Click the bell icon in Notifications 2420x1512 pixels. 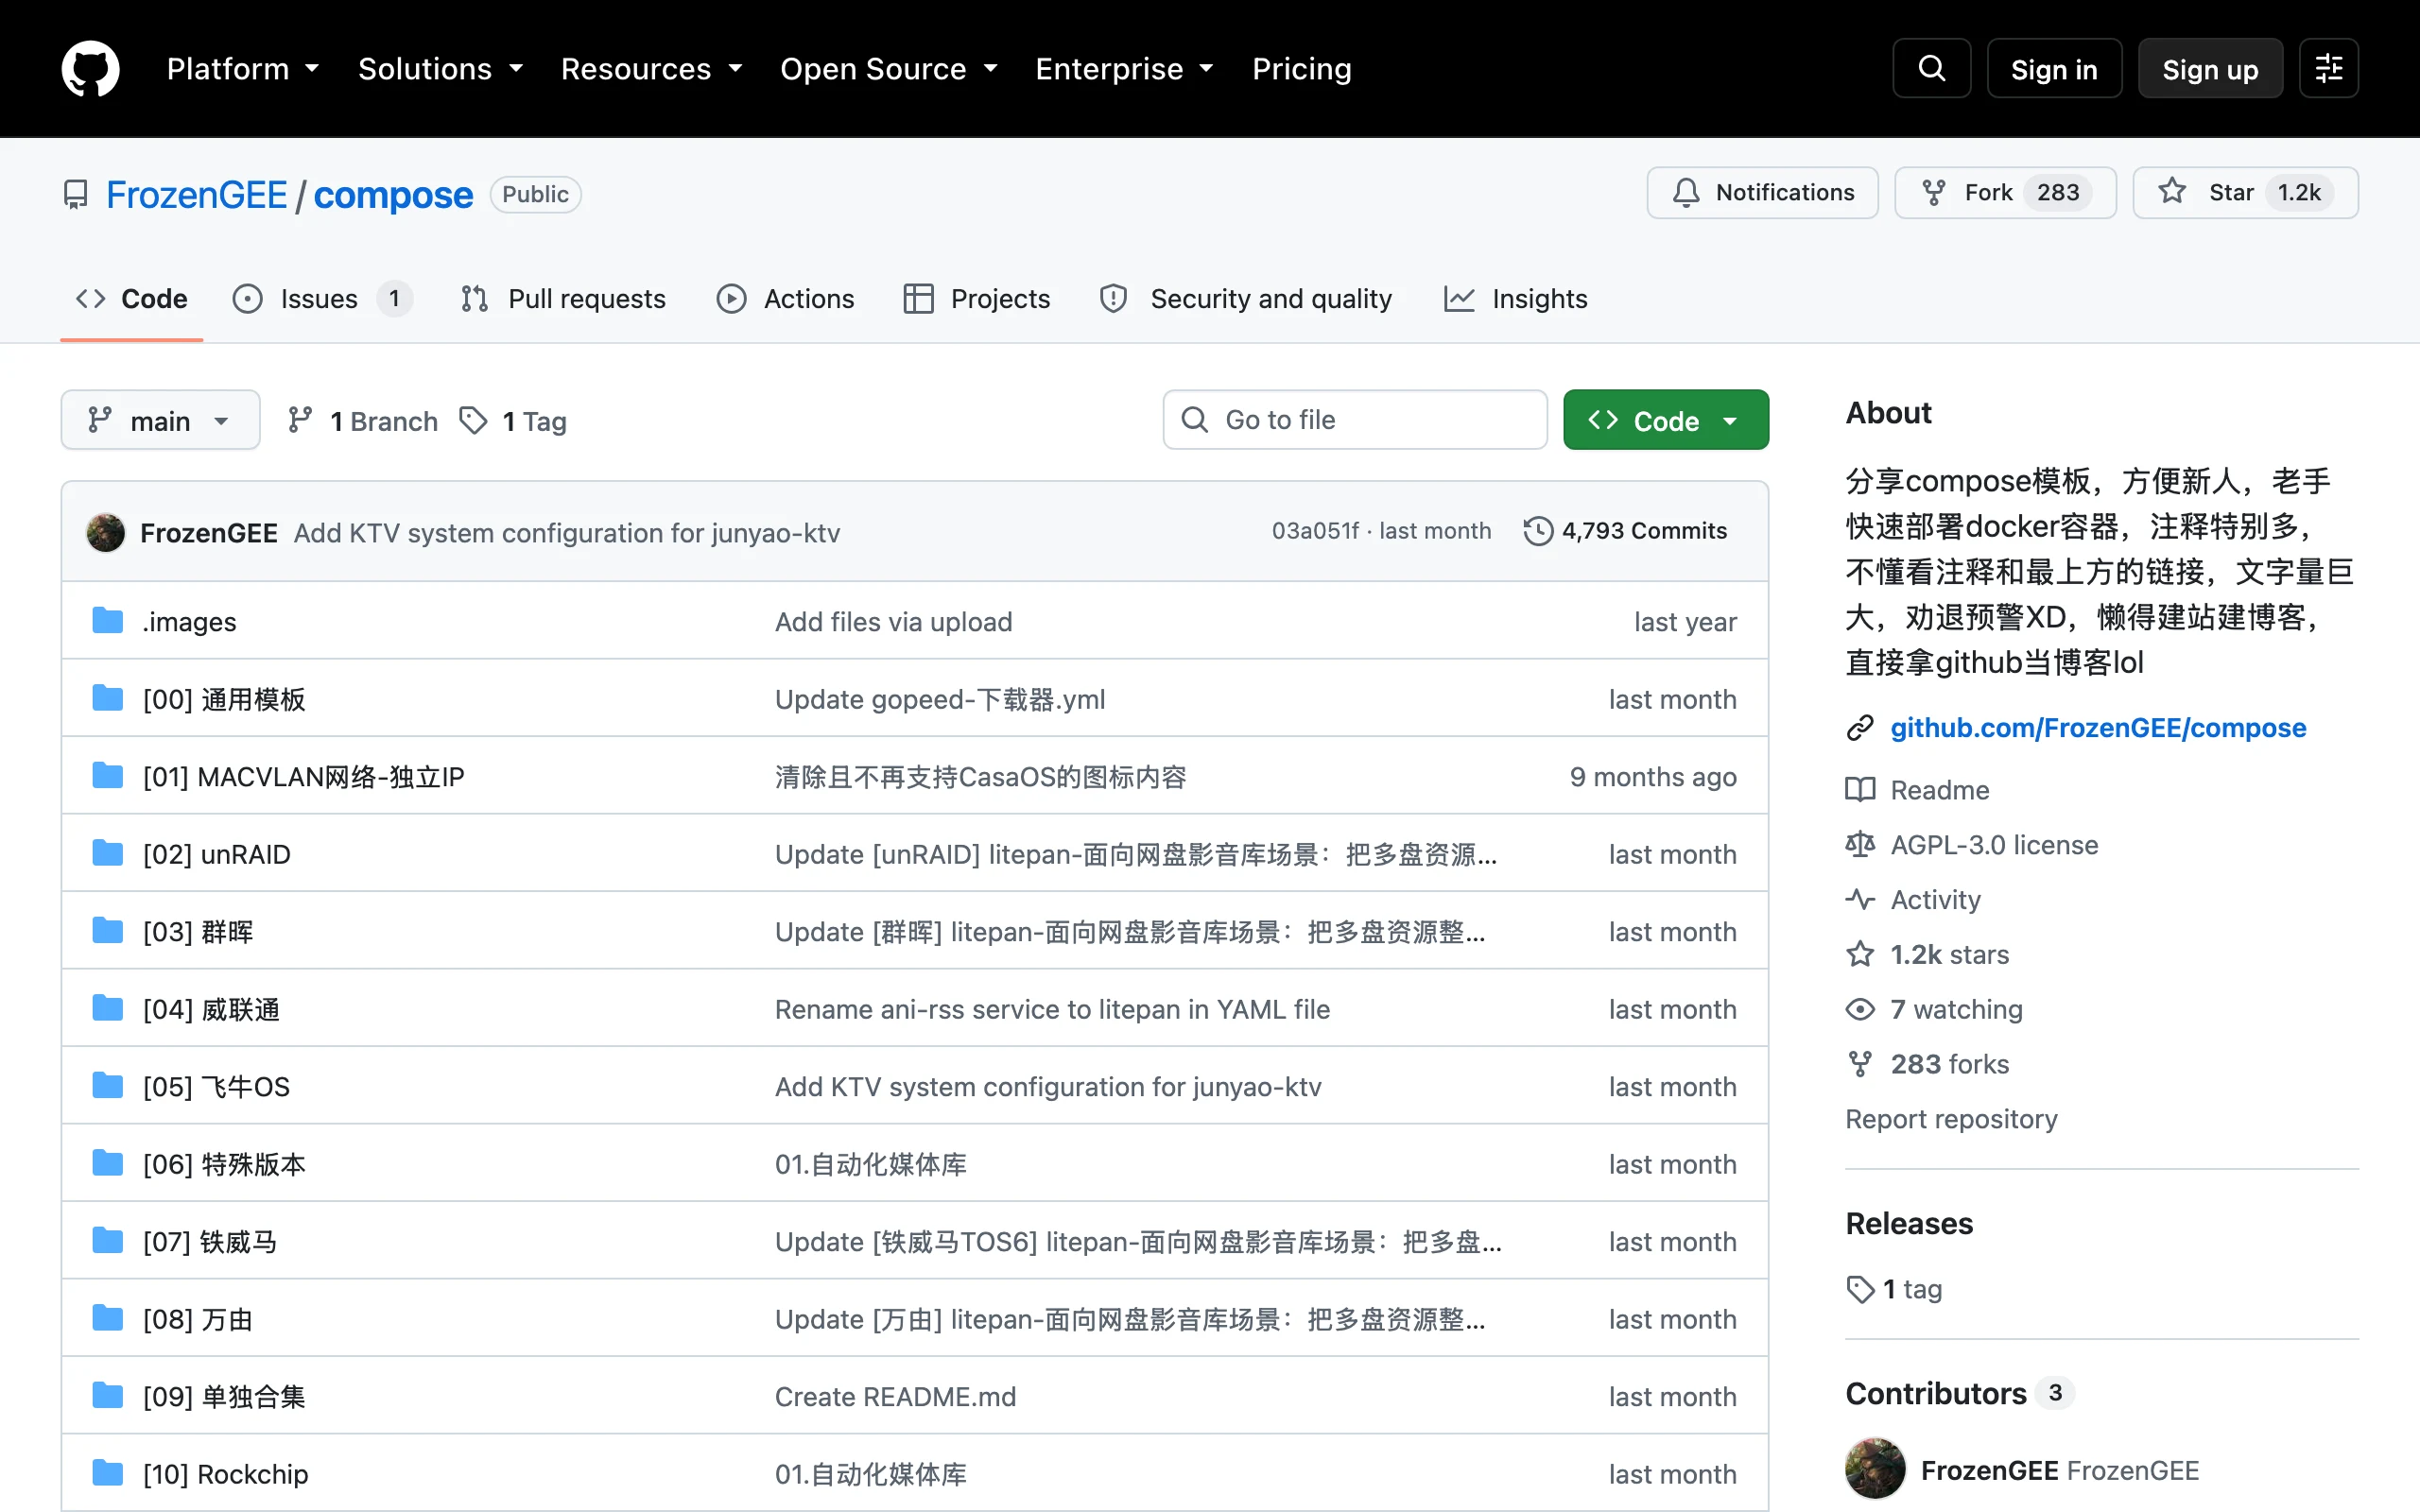coord(1686,193)
